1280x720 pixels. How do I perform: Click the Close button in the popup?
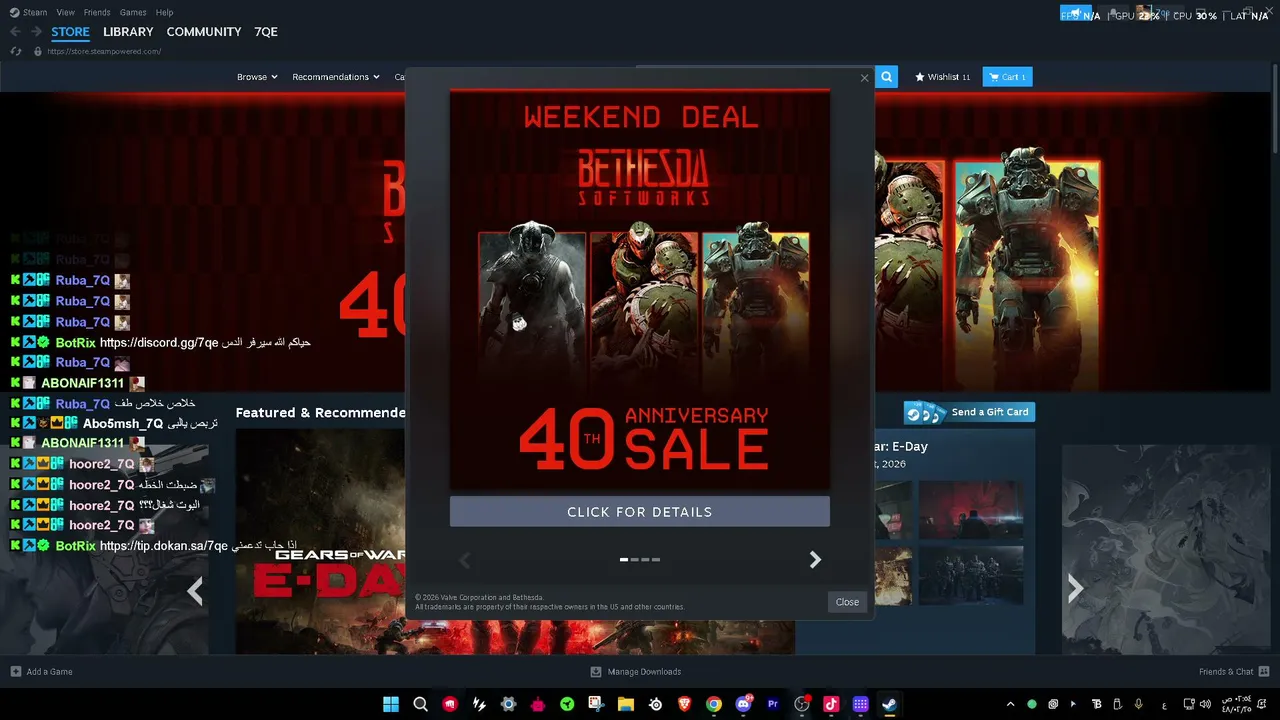coord(847,602)
